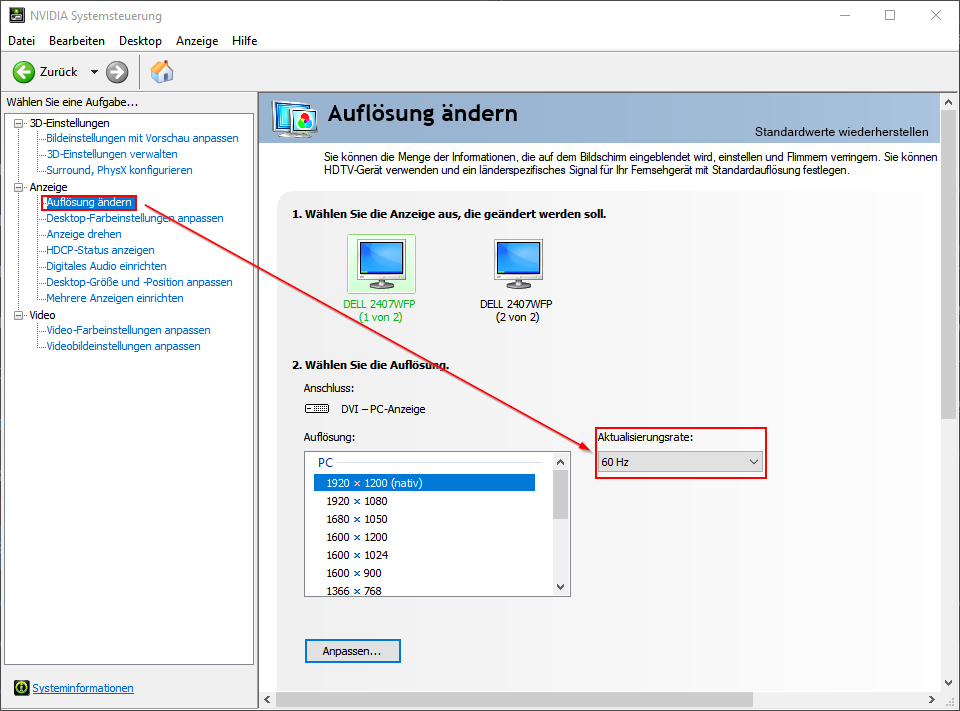
Task: Select Auflösung ändern in the tree
Action: 89,202
